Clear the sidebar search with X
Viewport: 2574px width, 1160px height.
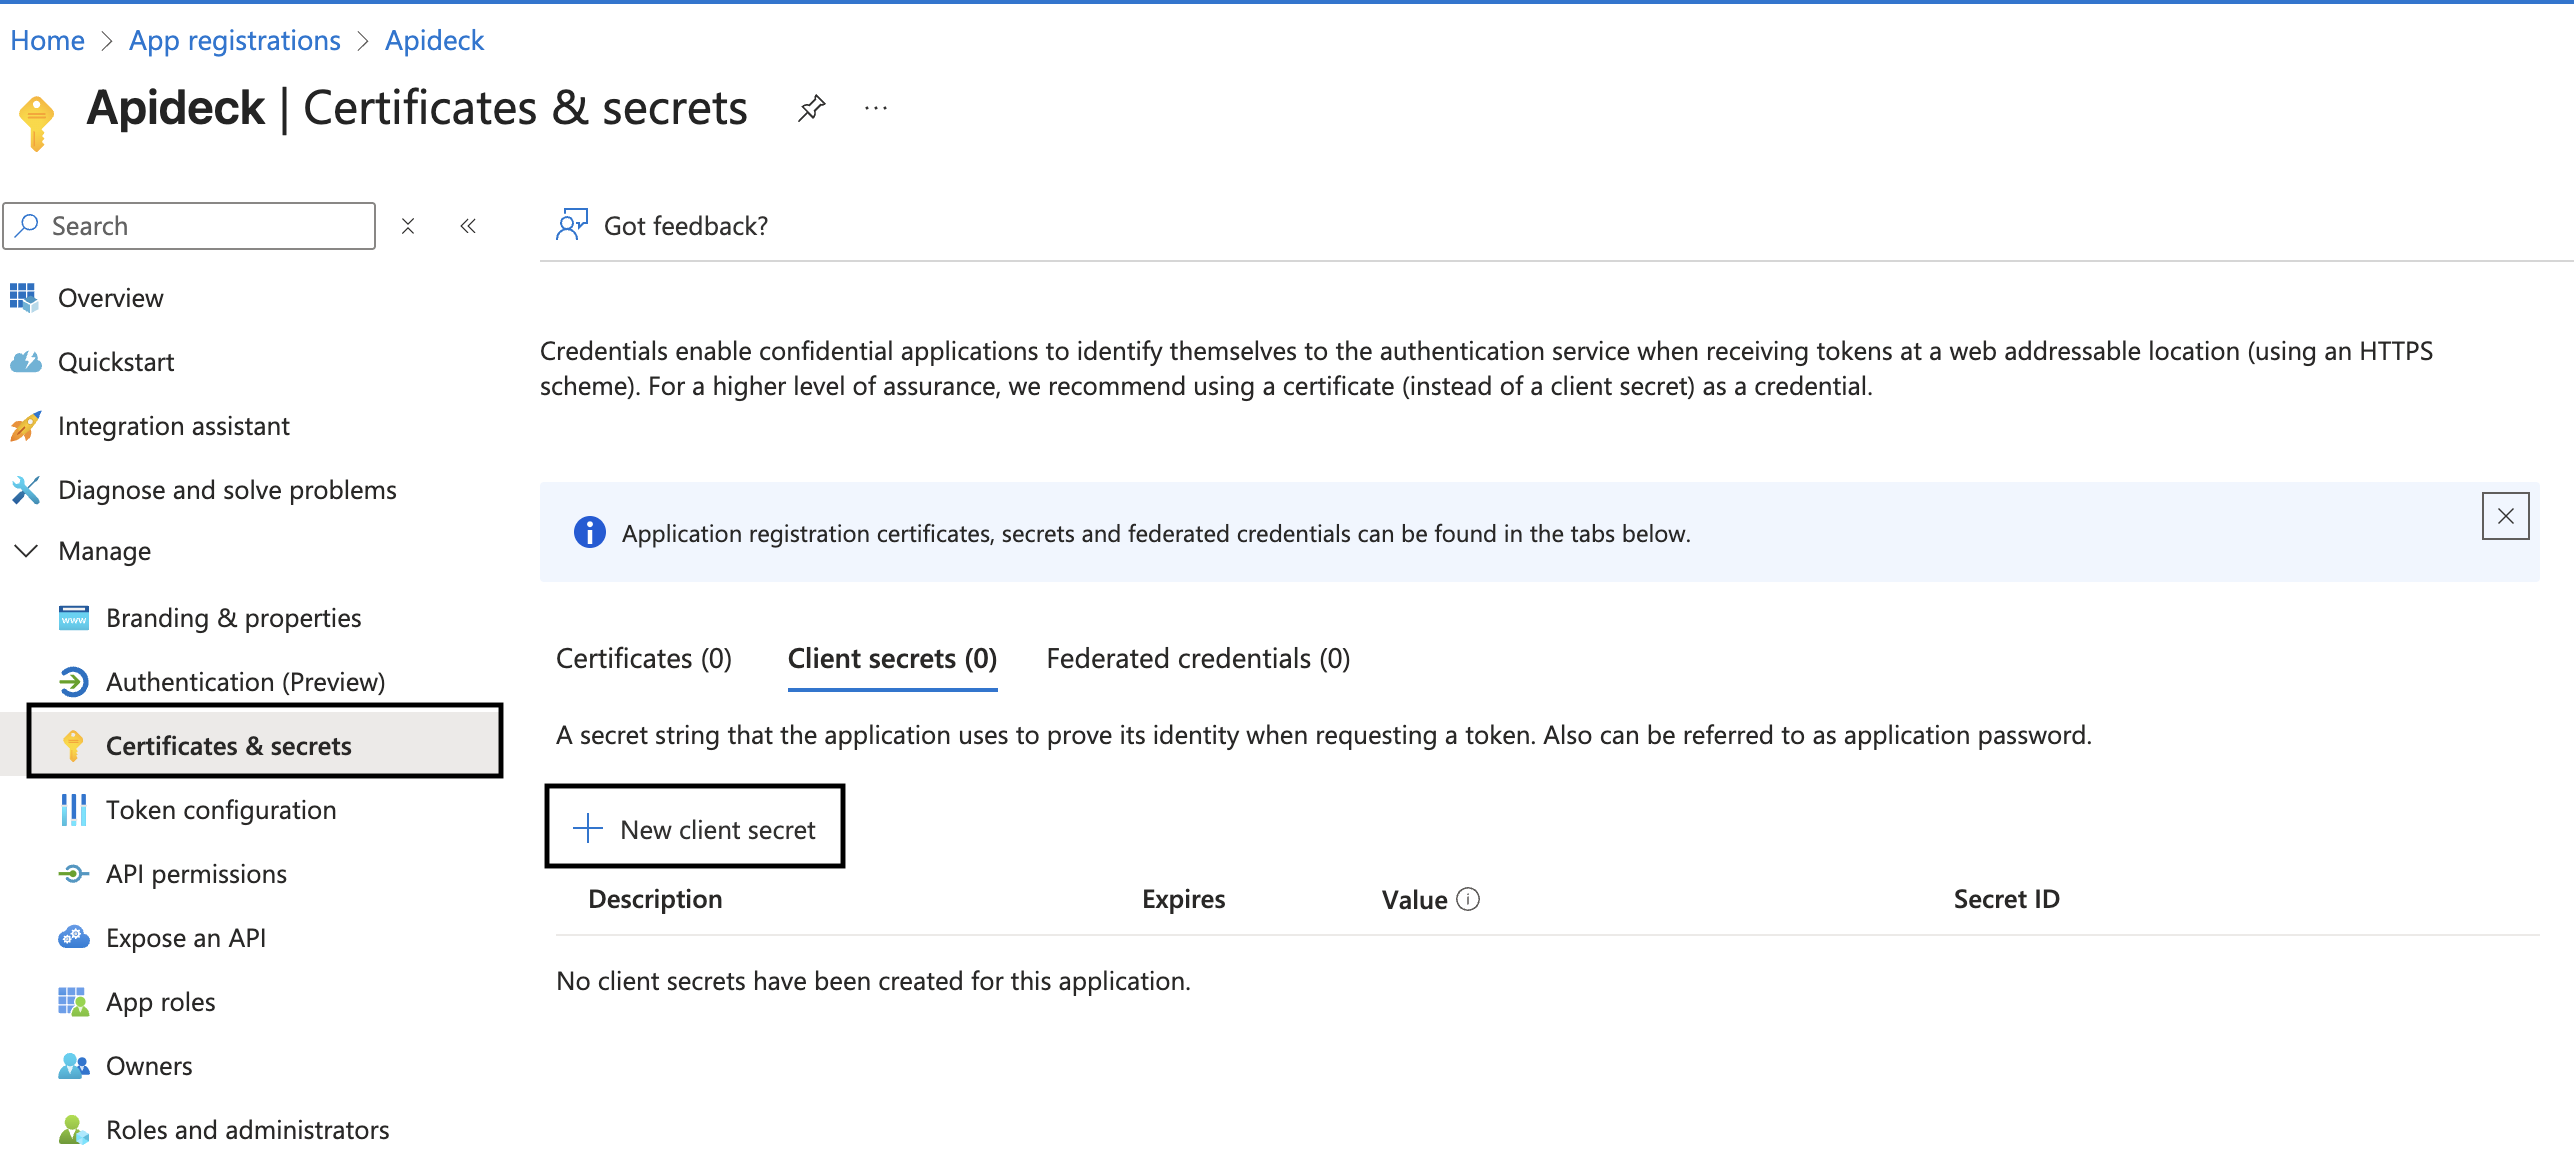408,226
